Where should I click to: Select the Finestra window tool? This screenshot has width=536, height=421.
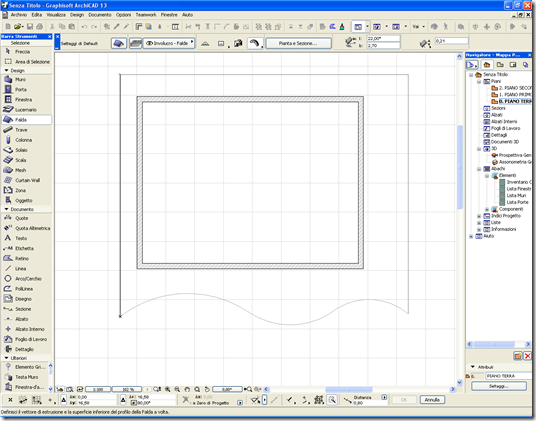[x=26, y=99]
